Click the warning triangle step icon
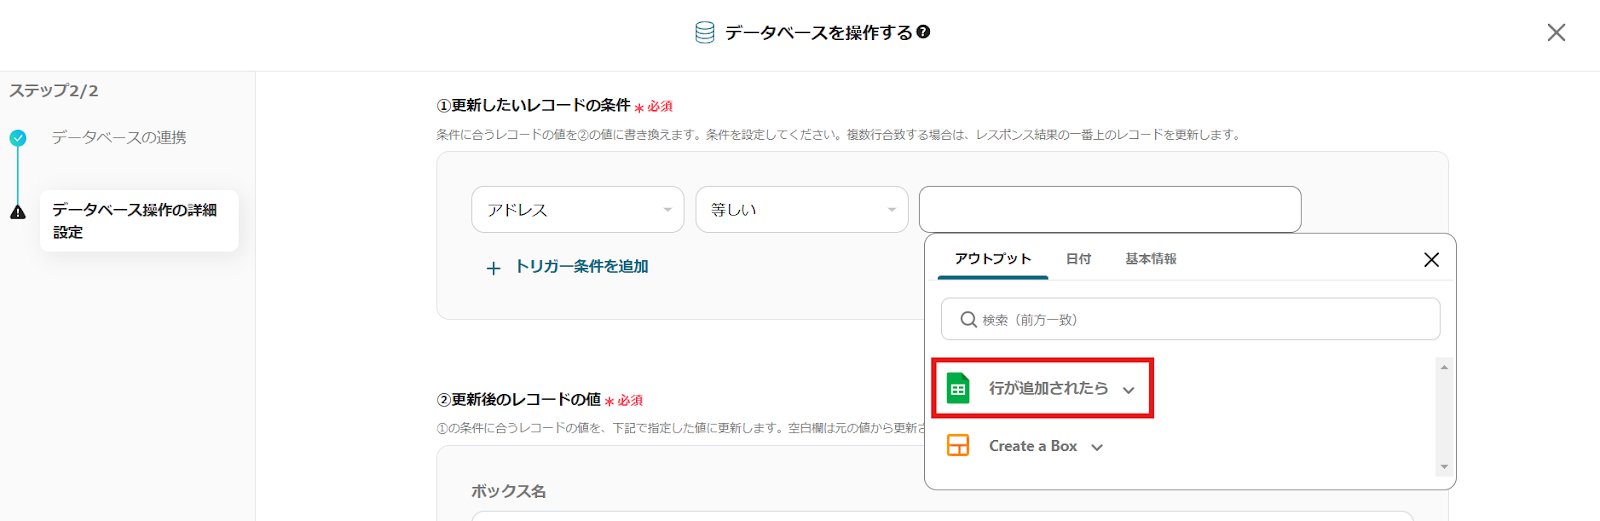The height and width of the screenshot is (521, 1600). tap(18, 212)
